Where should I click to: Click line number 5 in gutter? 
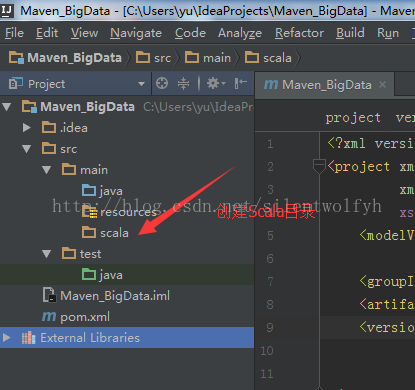(270, 236)
